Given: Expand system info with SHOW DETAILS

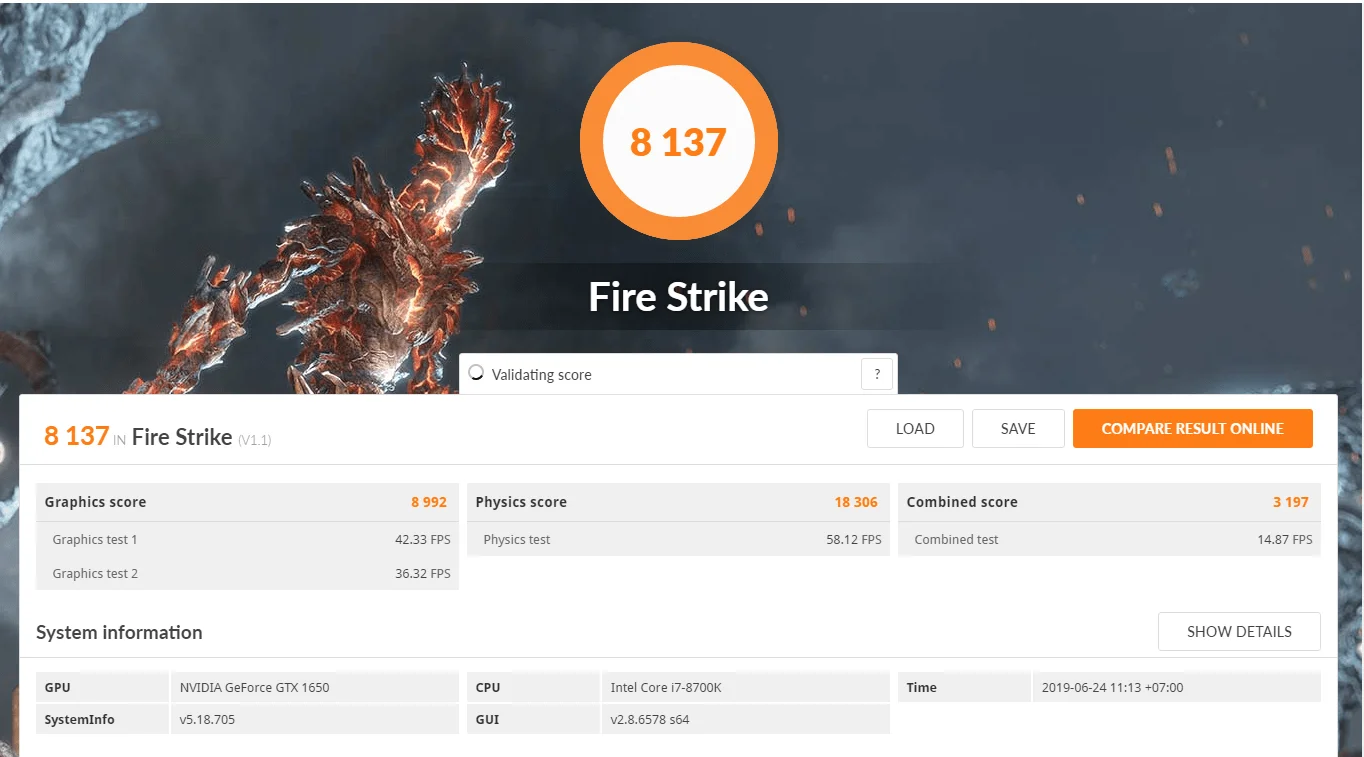Looking at the screenshot, I should (1239, 631).
